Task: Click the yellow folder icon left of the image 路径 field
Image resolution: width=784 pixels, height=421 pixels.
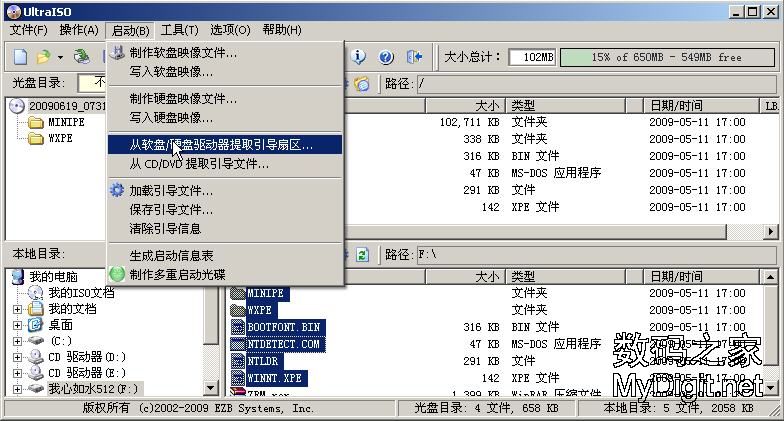Action: [362, 84]
